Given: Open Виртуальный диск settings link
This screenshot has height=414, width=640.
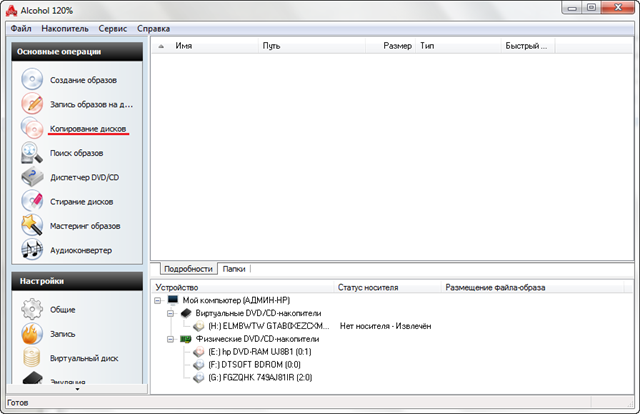Looking at the screenshot, I should click(x=84, y=358).
